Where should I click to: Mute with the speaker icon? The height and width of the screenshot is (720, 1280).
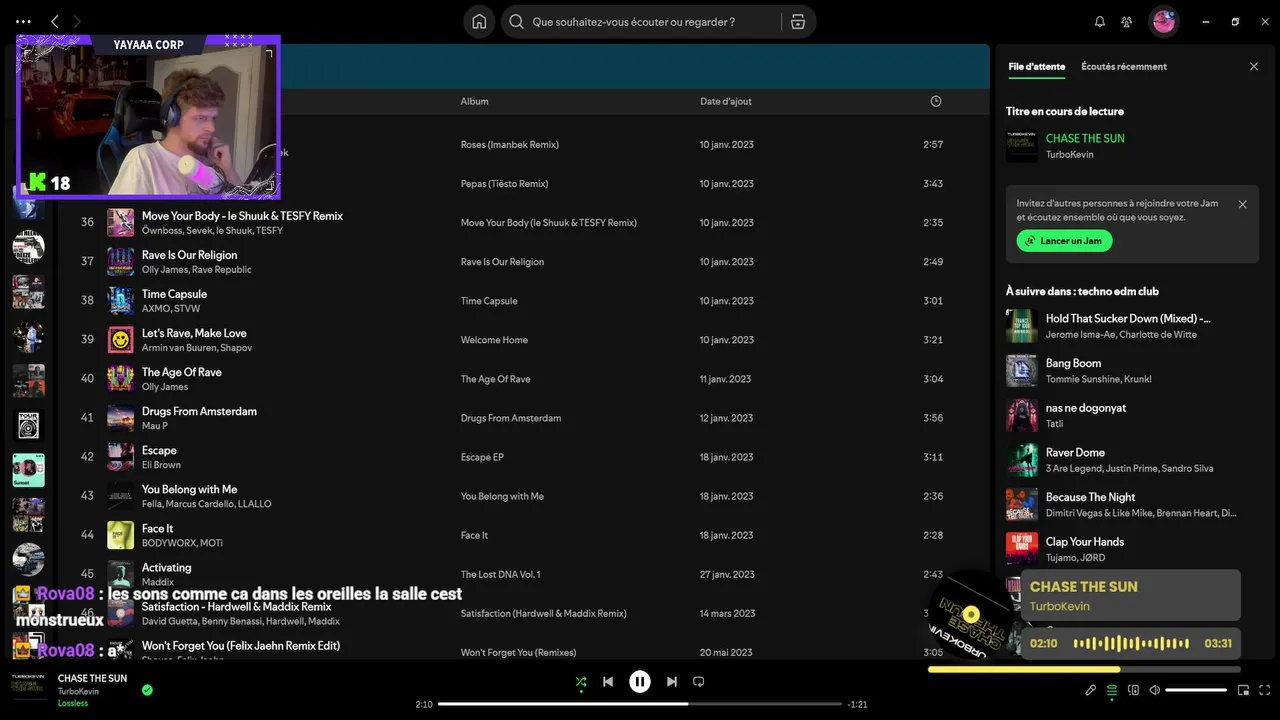[x=1154, y=690]
